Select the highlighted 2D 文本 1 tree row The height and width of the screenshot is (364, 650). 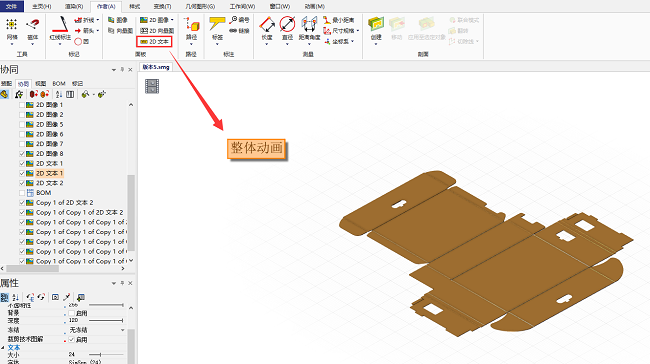point(49,173)
